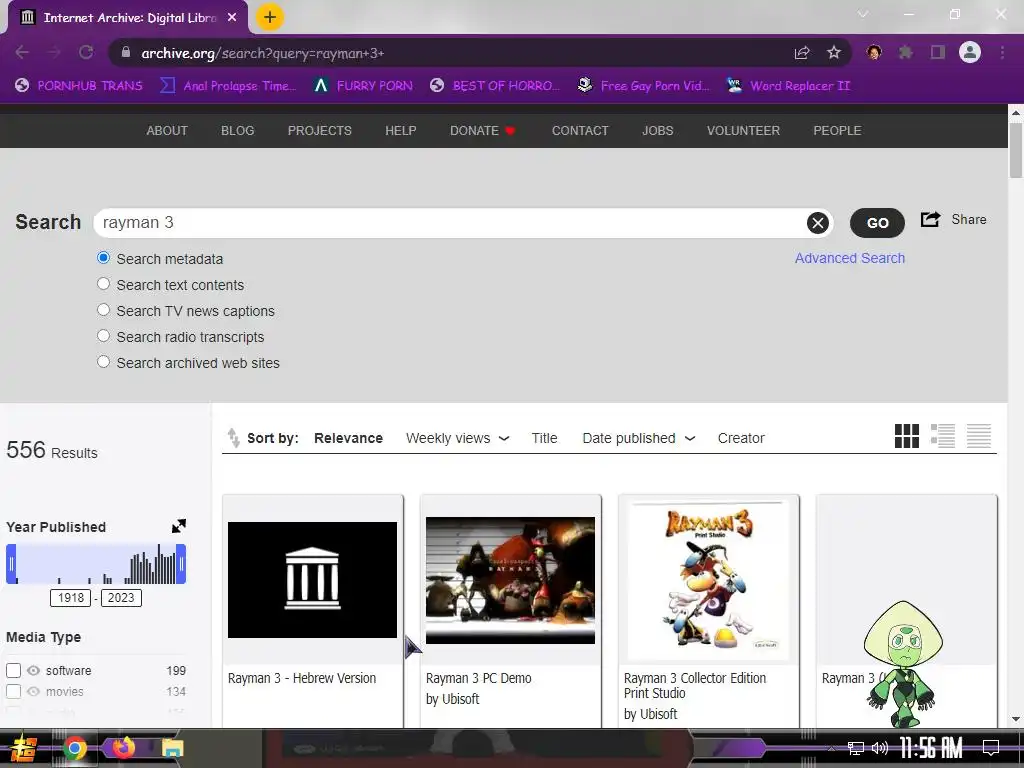Open the PEOPLE menu item
This screenshot has height=768, width=1024.
[837, 131]
